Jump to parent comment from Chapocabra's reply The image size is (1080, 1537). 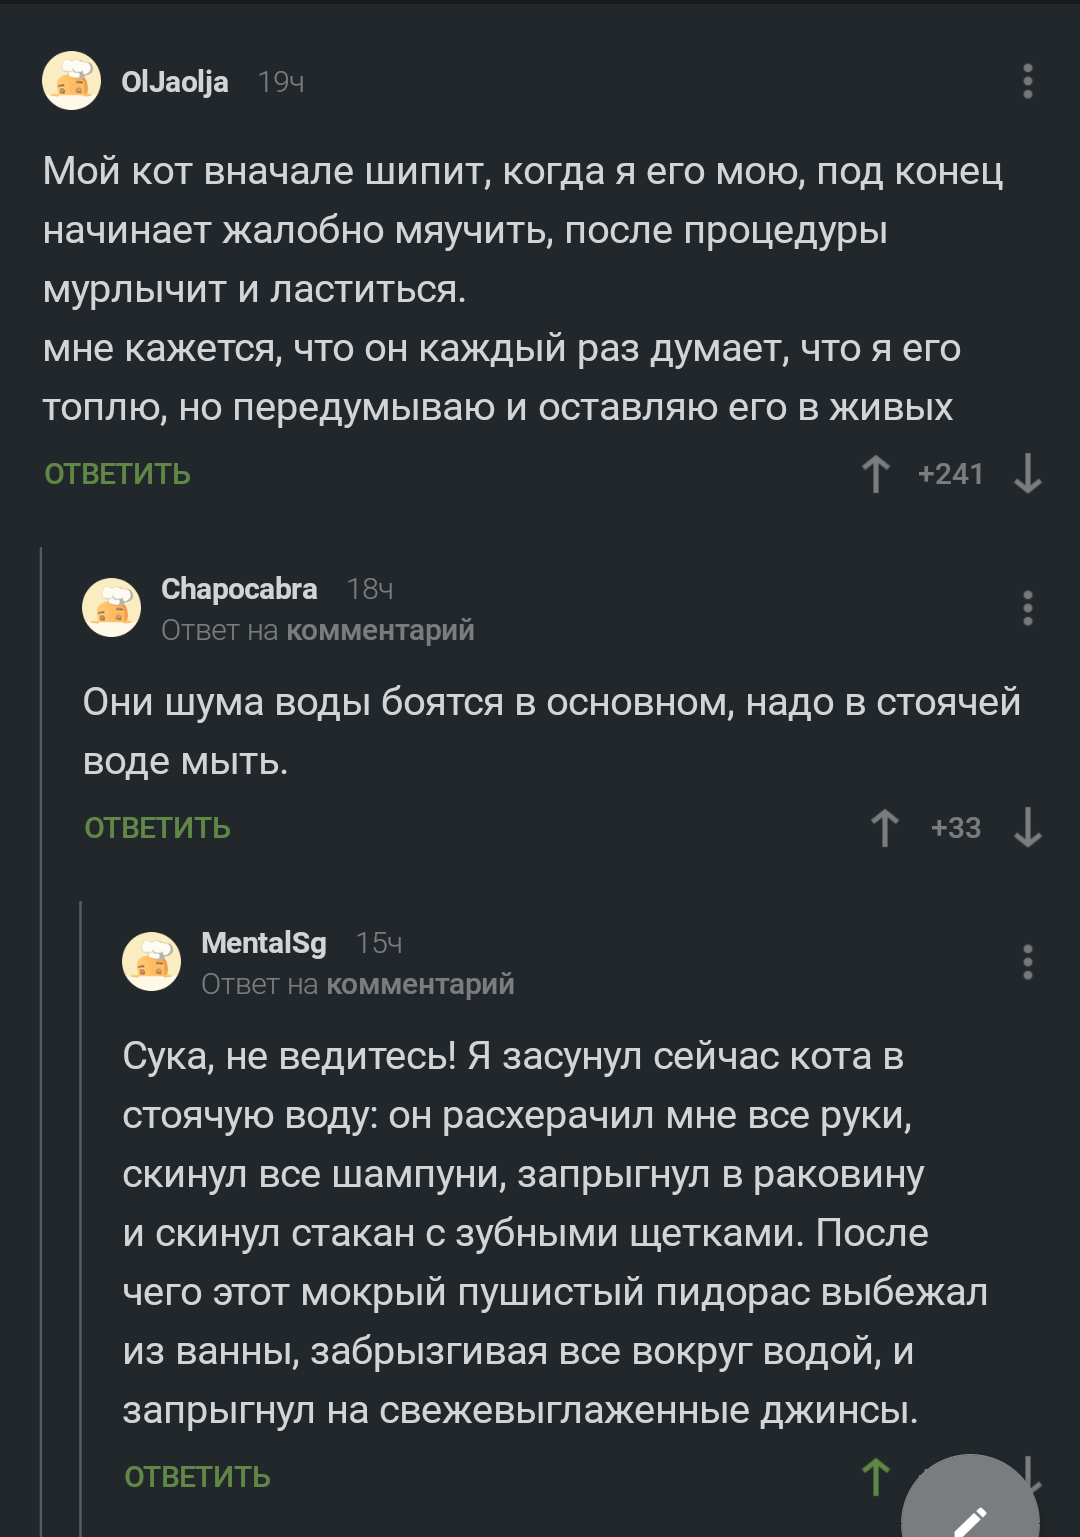380,631
